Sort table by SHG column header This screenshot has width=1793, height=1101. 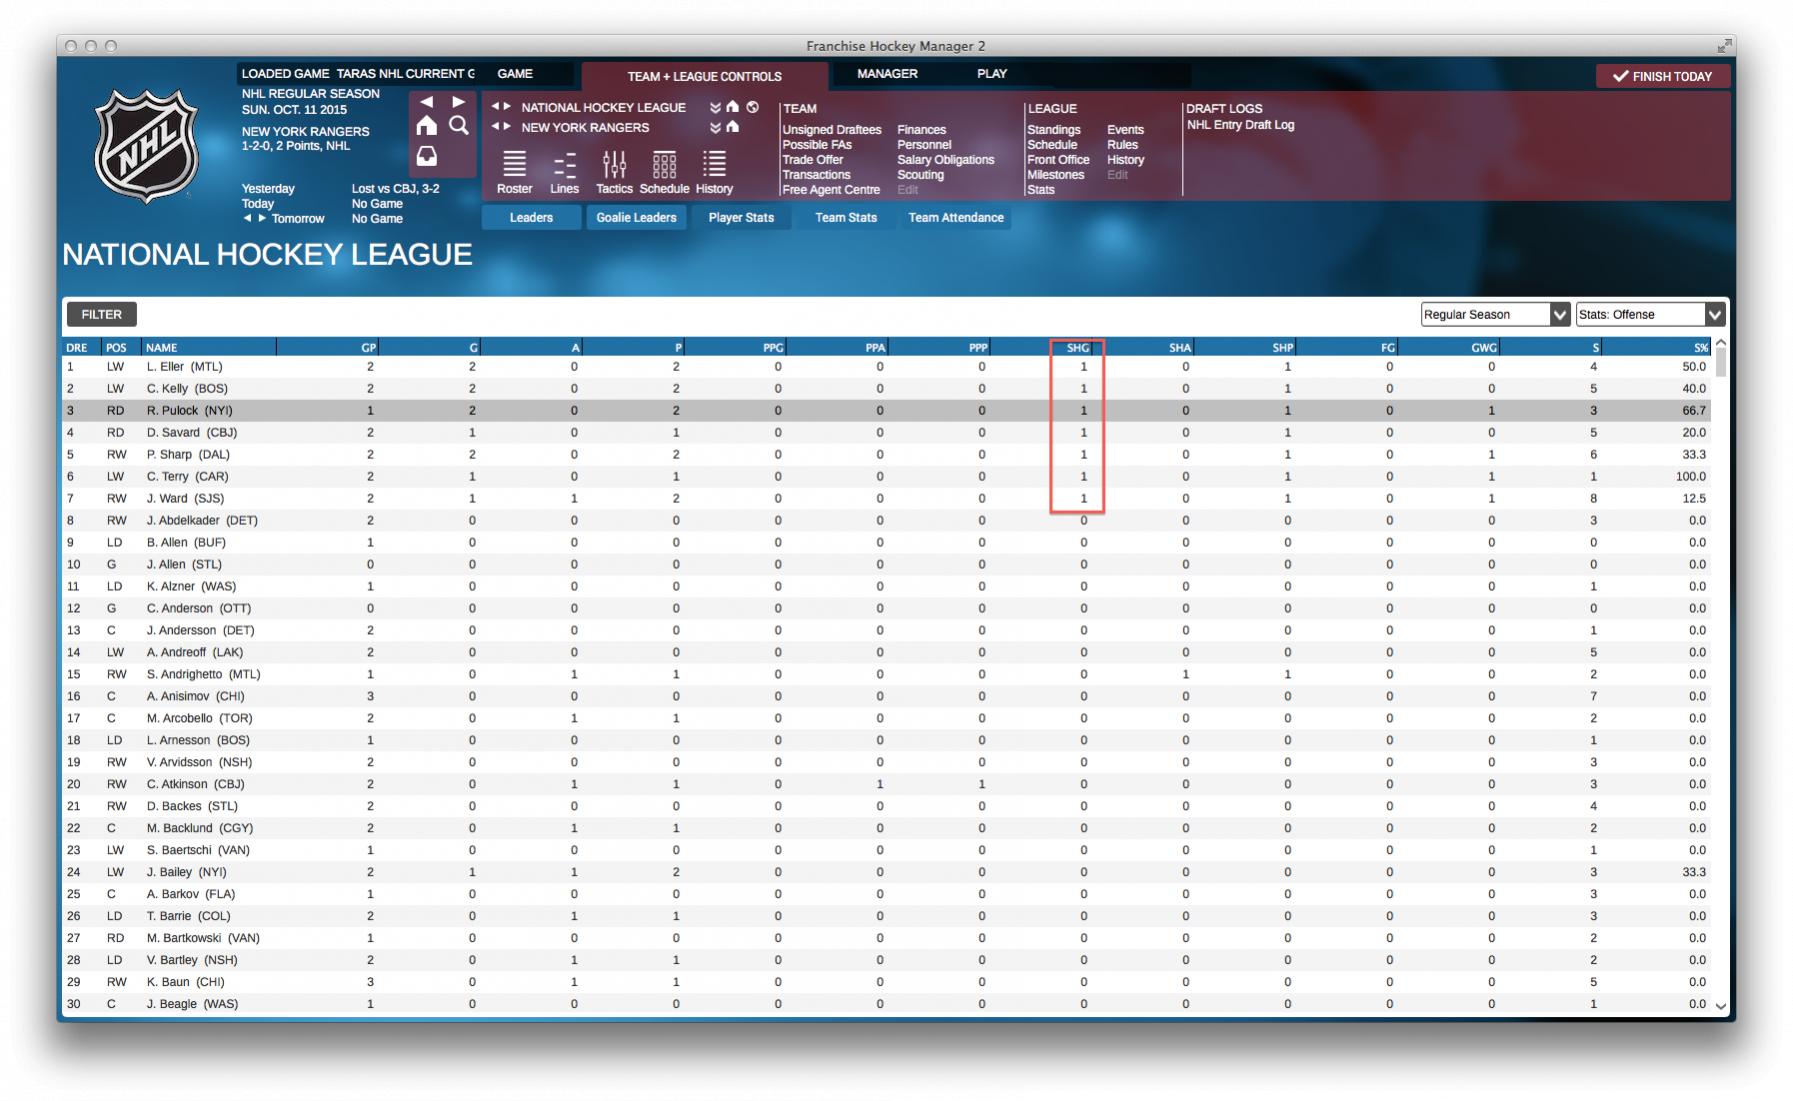click(x=1042, y=347)
